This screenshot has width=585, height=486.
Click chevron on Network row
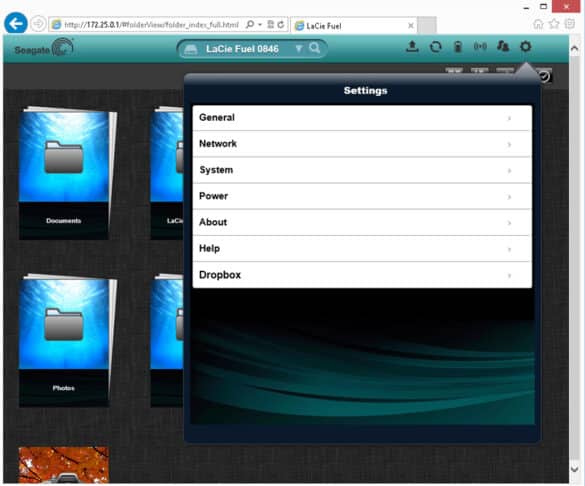pyautogui.click(x=509, y=145)
